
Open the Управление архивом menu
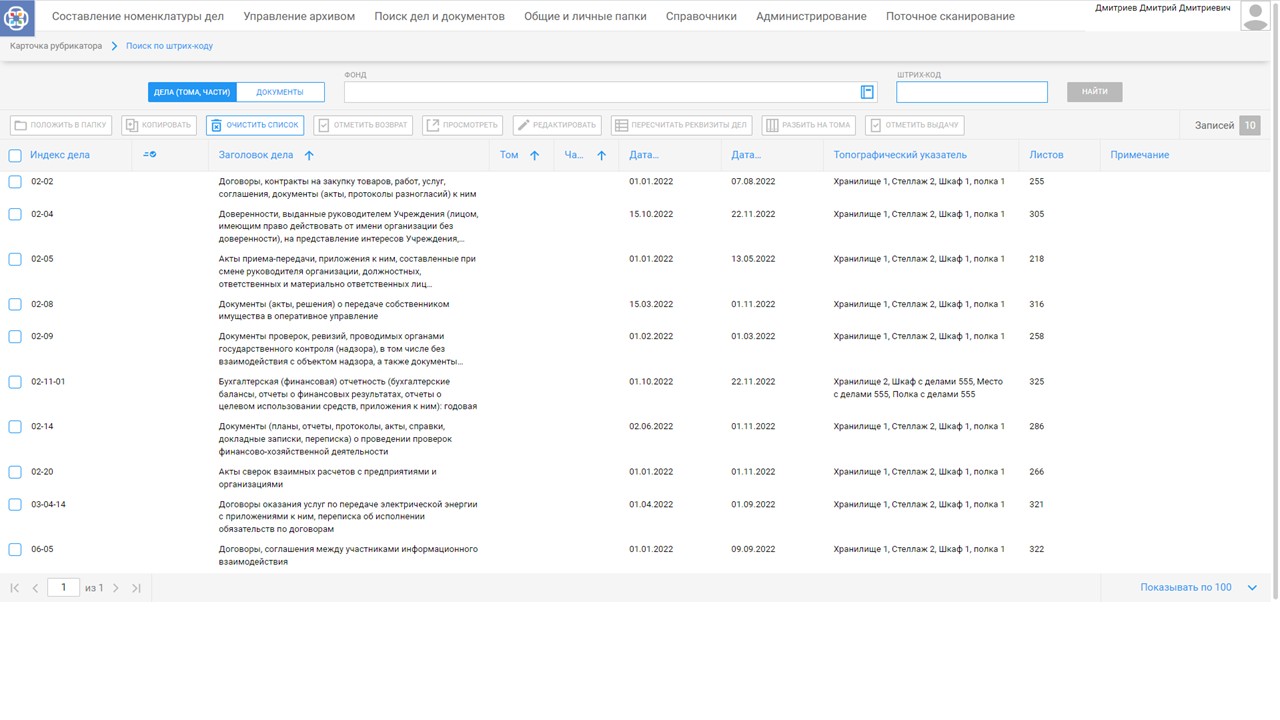click(x=299, y=16)
